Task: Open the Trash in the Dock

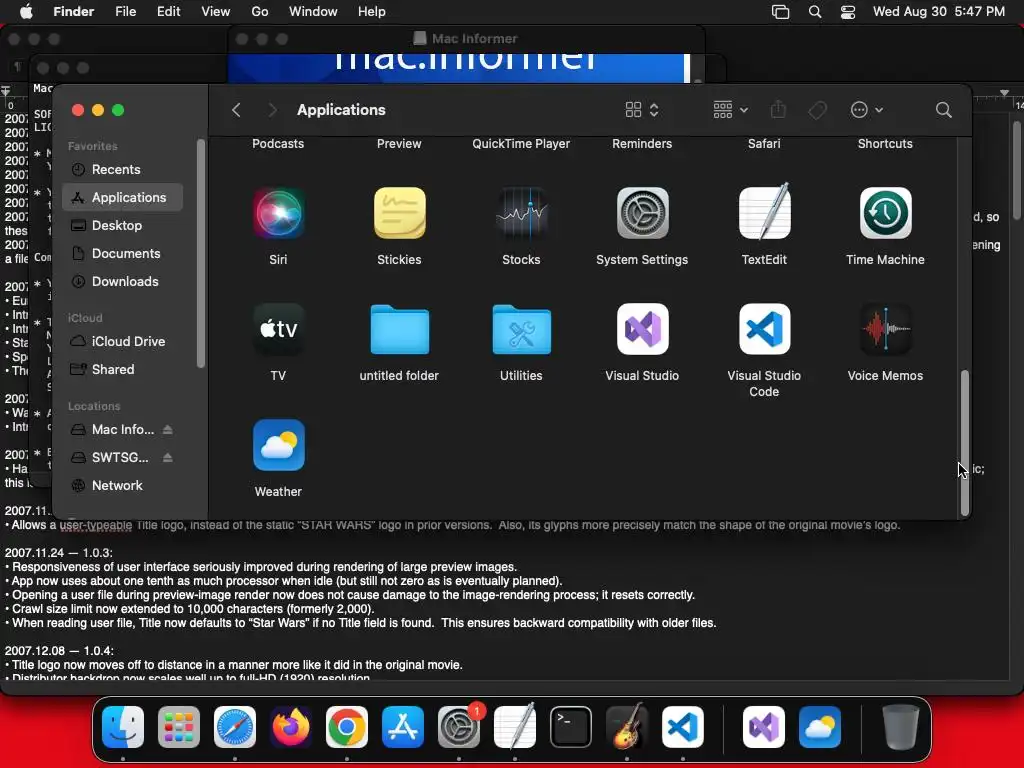Action: pos(901,727)
